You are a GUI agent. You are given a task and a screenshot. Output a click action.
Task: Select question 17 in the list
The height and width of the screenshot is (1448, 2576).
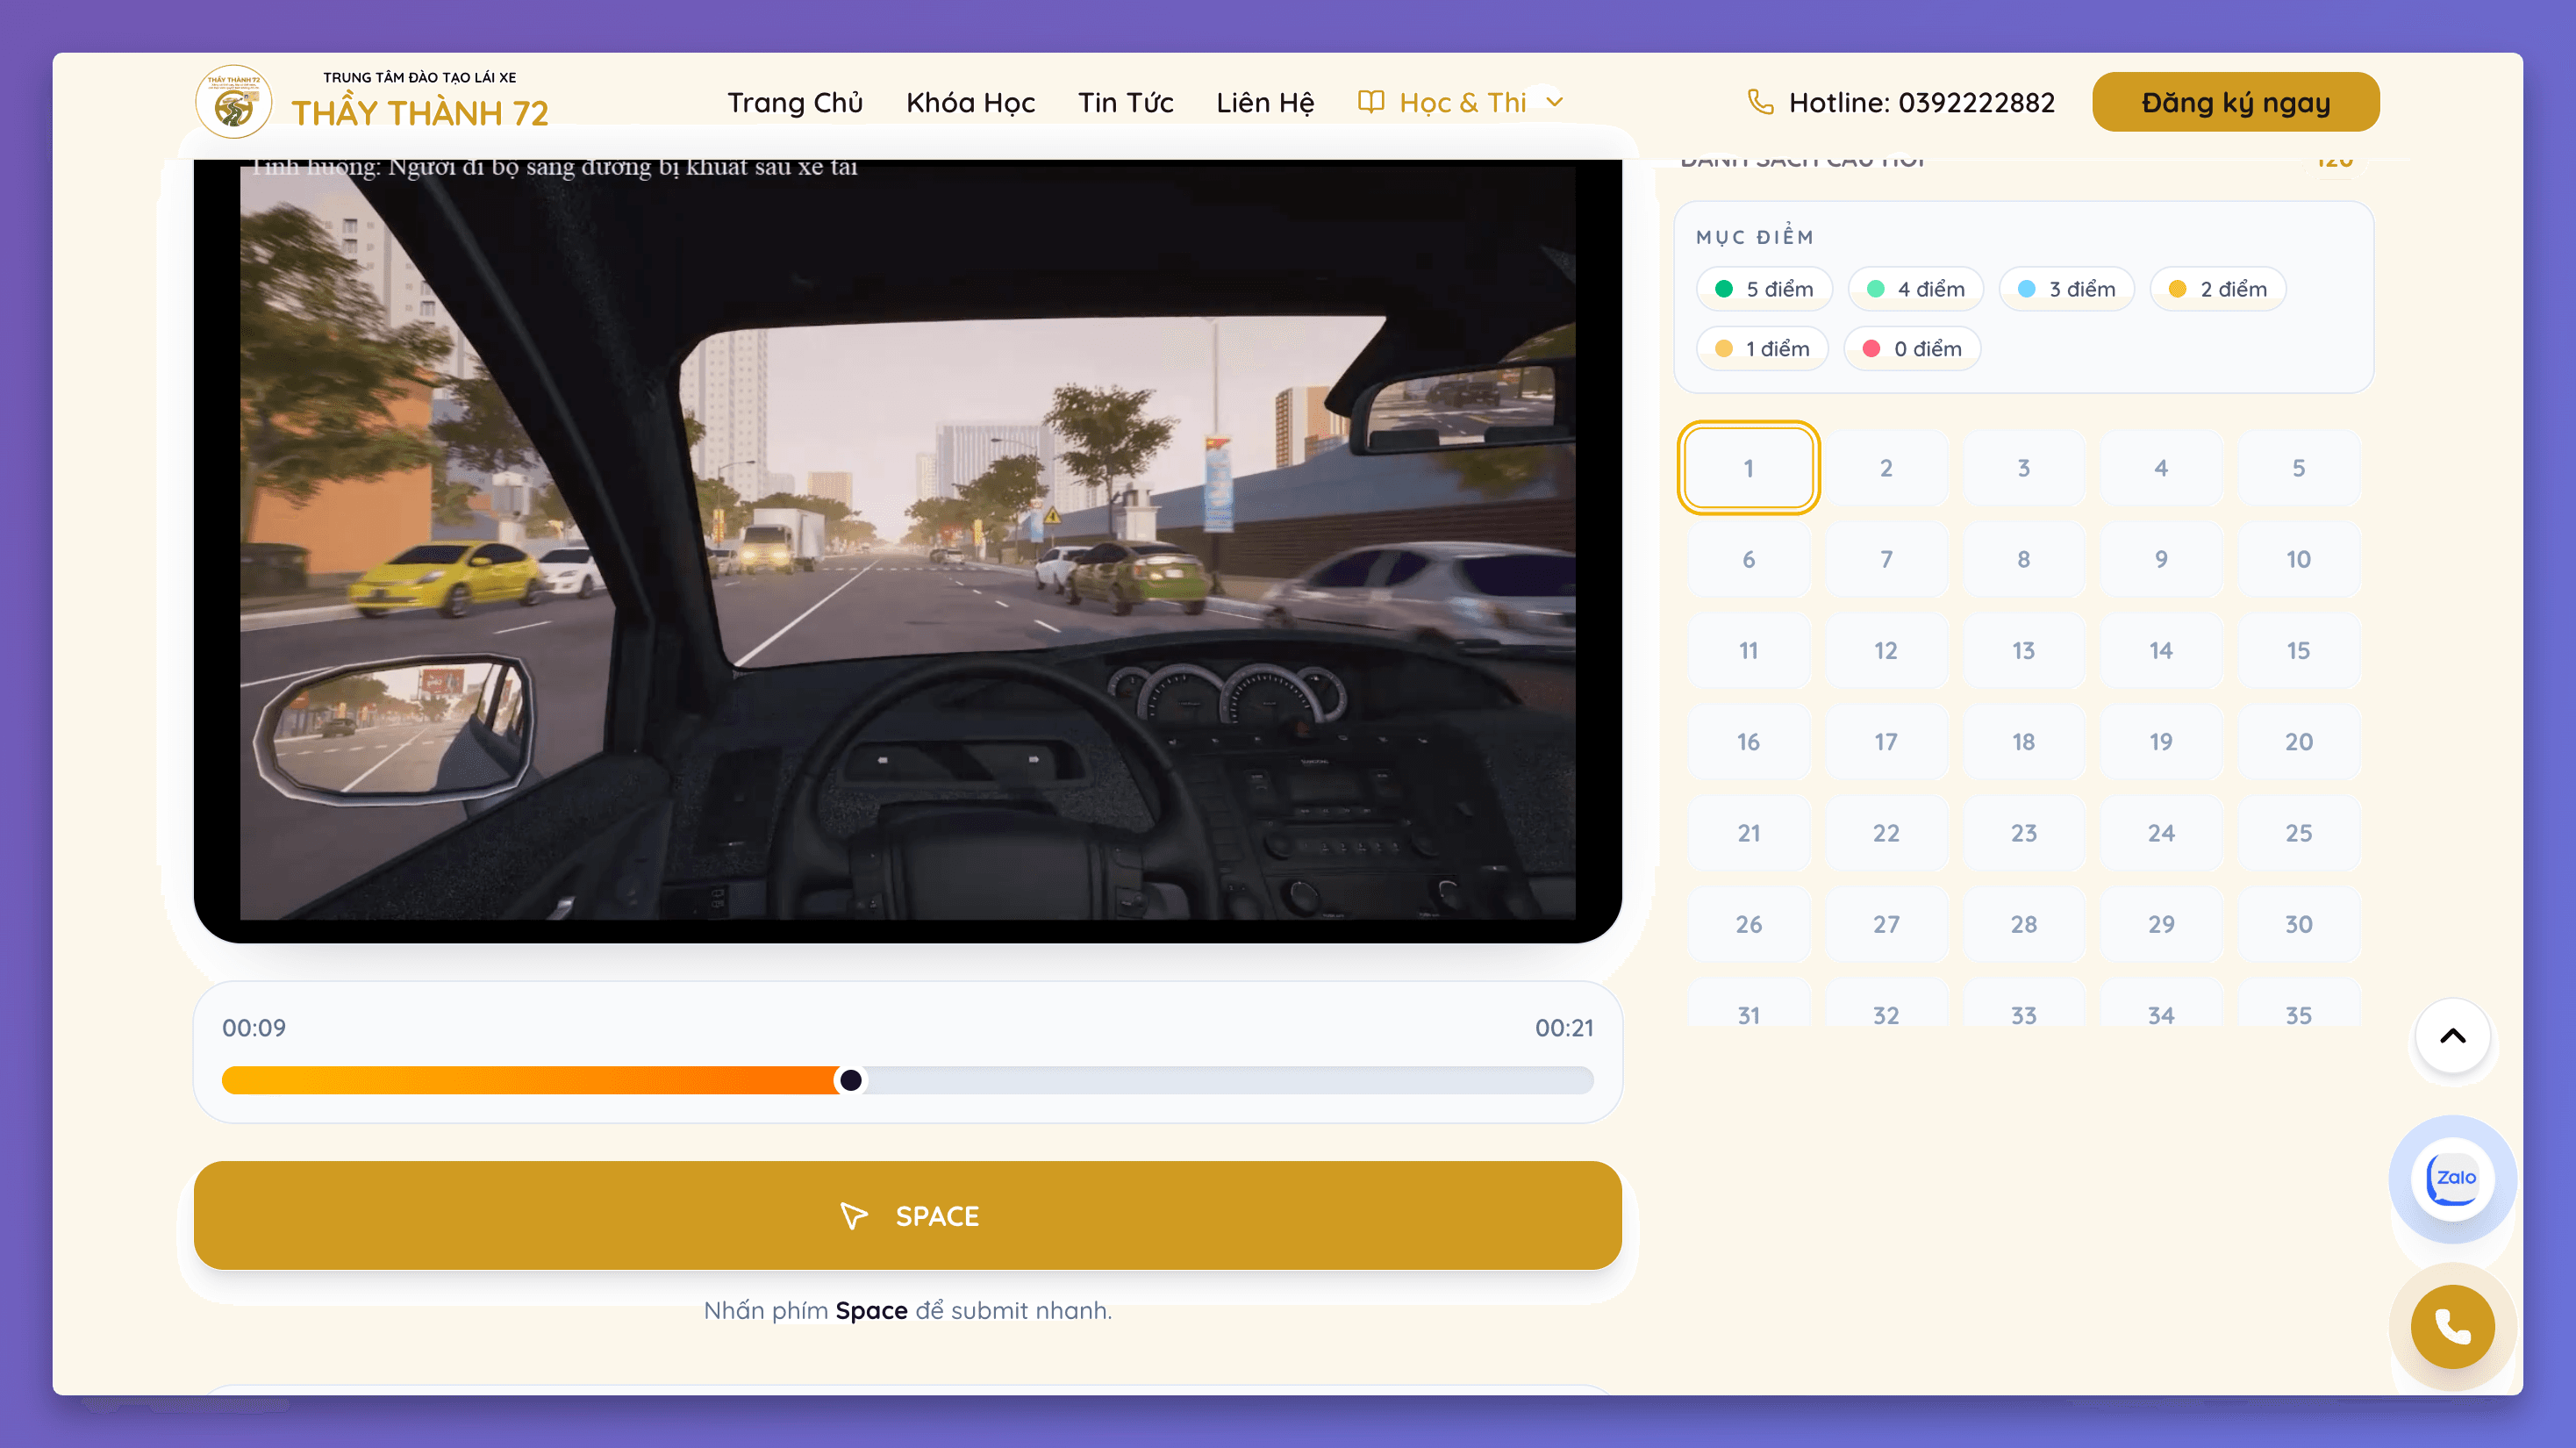pos(1886,742)
